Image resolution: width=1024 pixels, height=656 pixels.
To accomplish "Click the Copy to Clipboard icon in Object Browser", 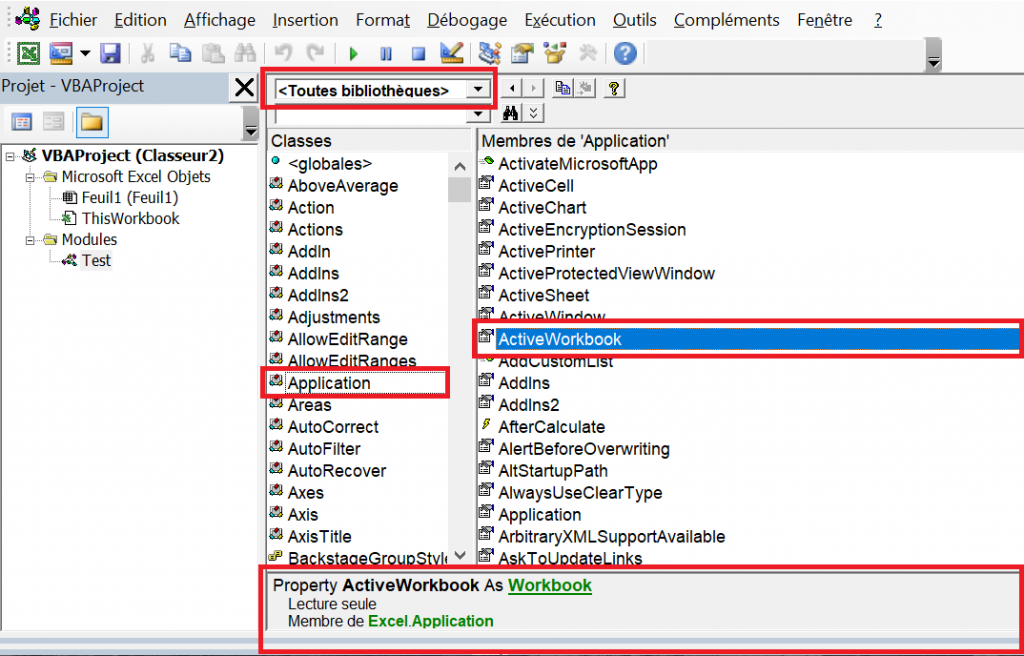I will pos(563,89).
